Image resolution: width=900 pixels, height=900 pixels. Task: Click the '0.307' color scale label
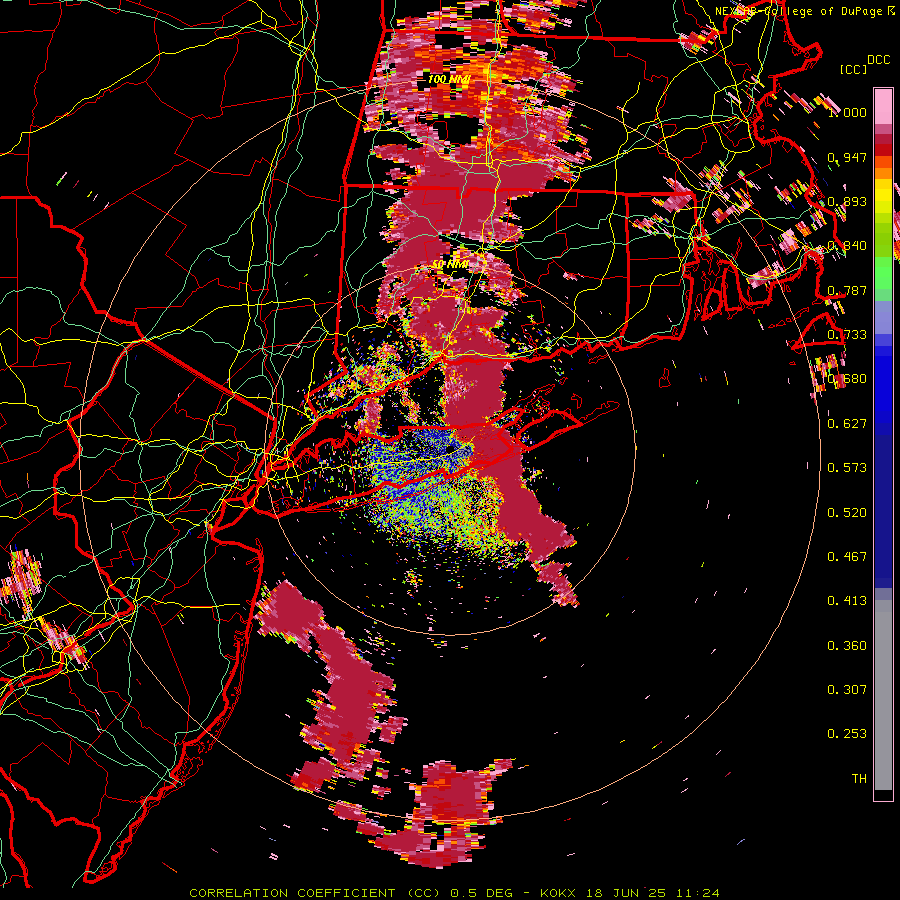point(847,690)
